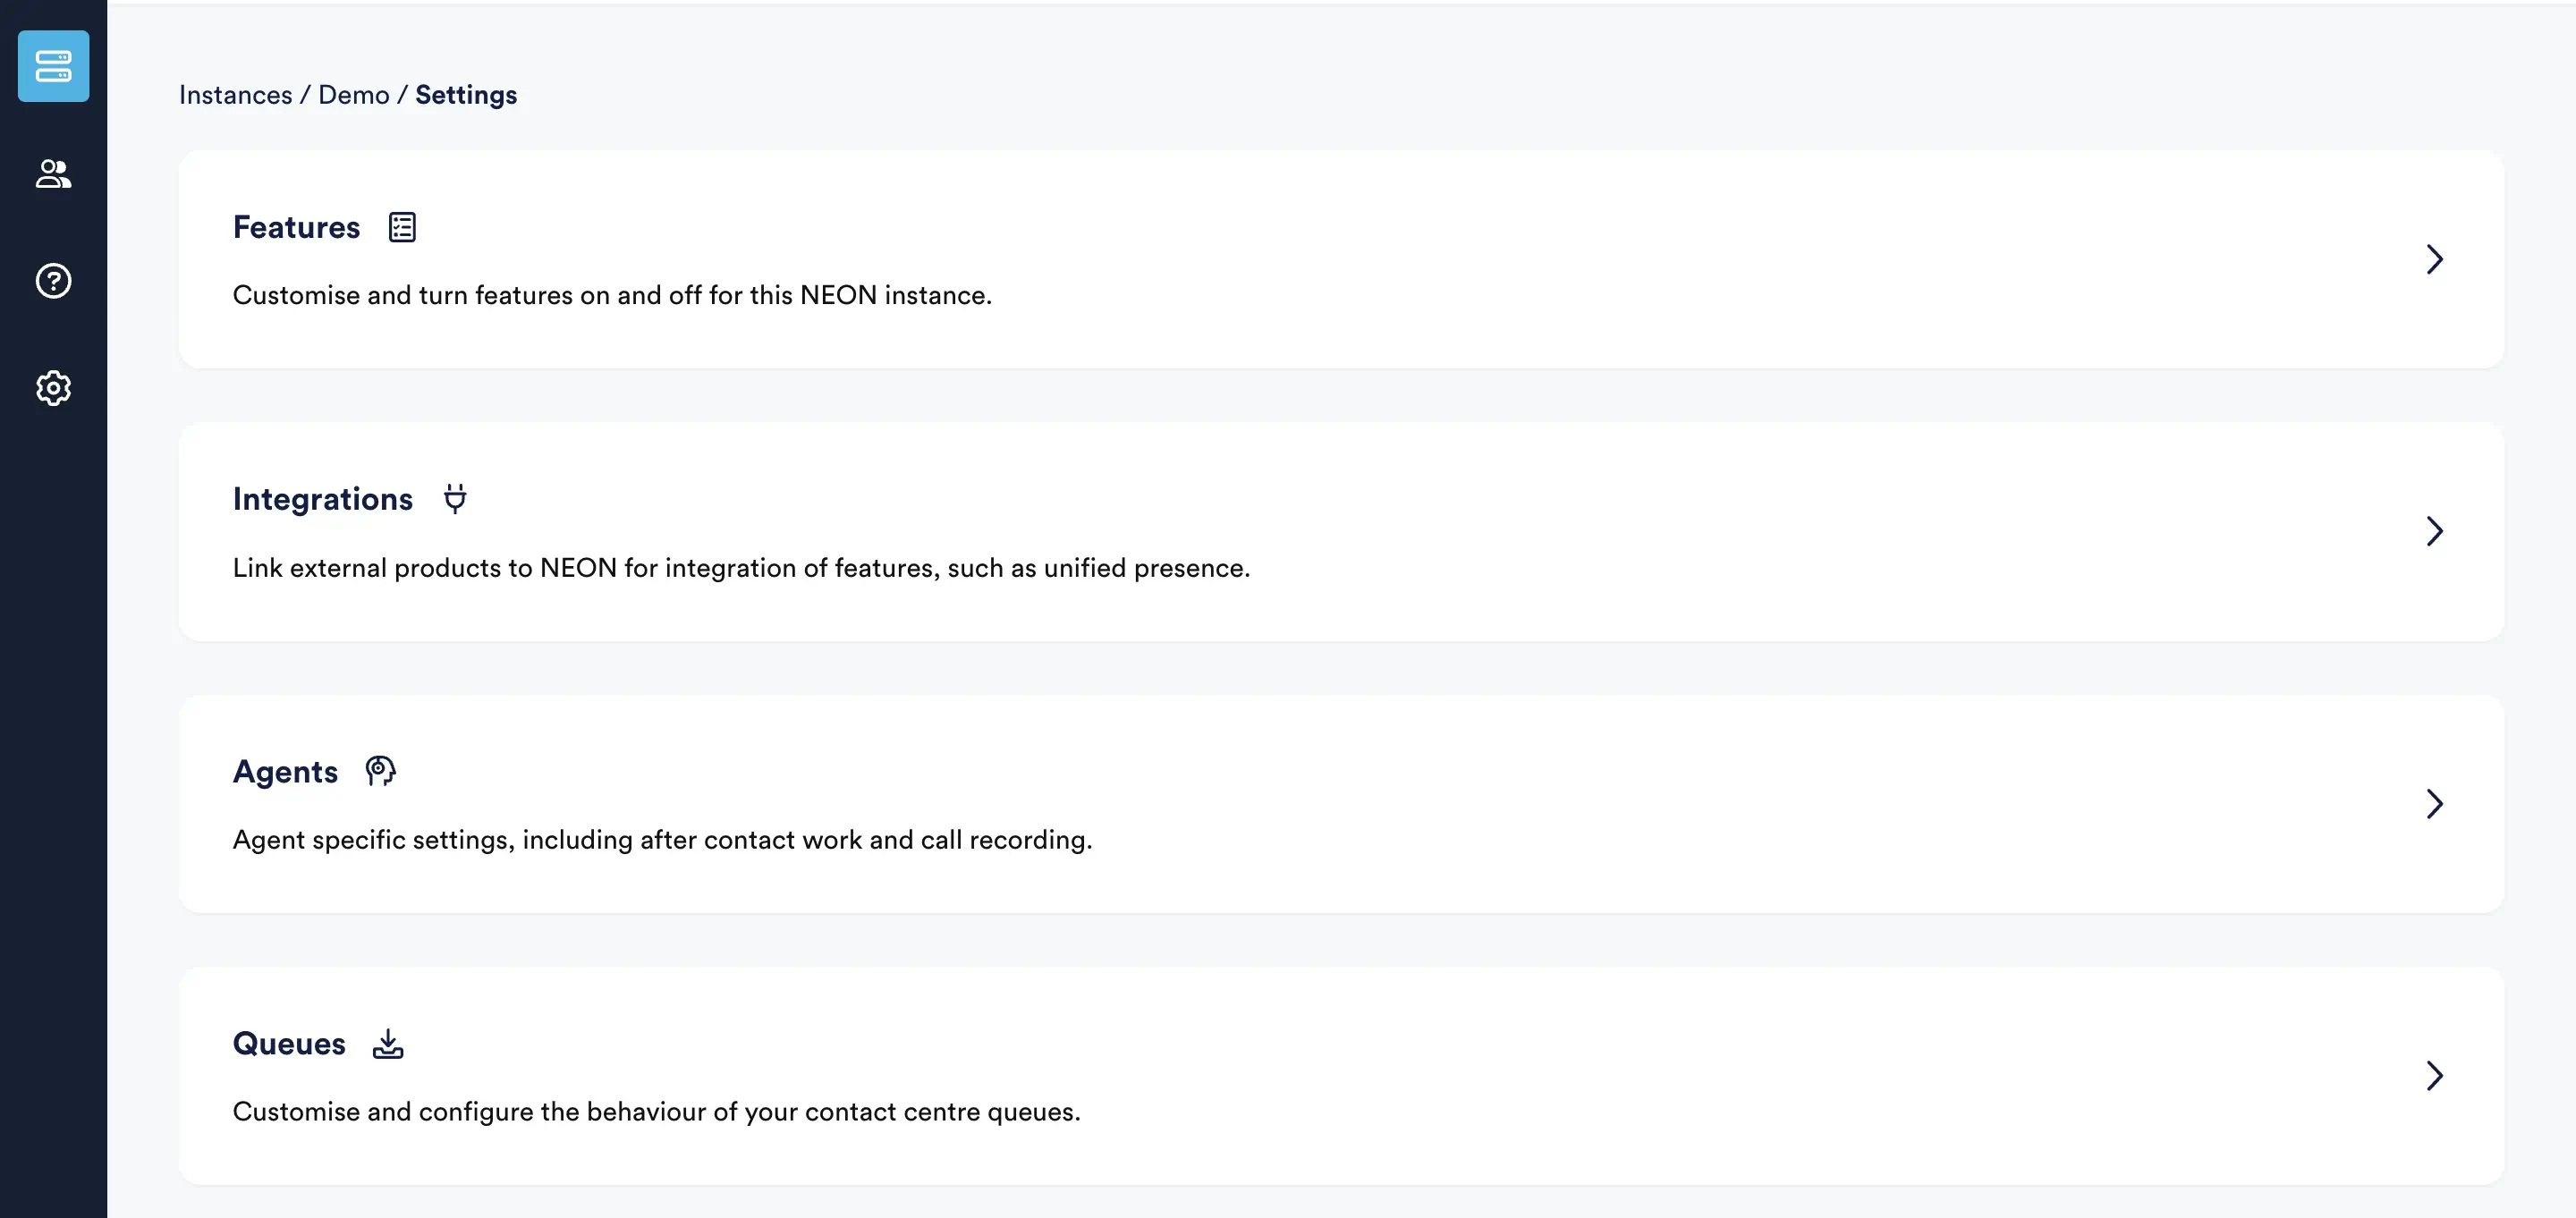Select the Settings breadcrumb item

[x=466, y=95]
